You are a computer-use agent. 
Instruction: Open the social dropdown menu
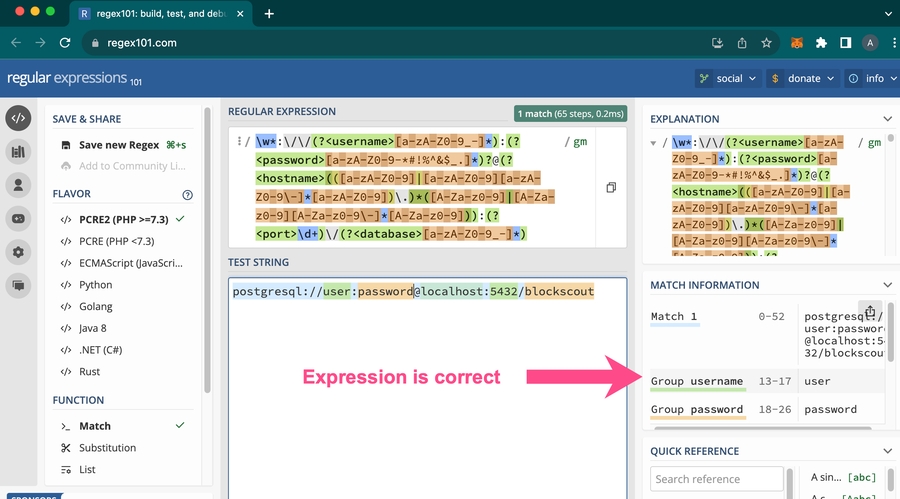728,79
